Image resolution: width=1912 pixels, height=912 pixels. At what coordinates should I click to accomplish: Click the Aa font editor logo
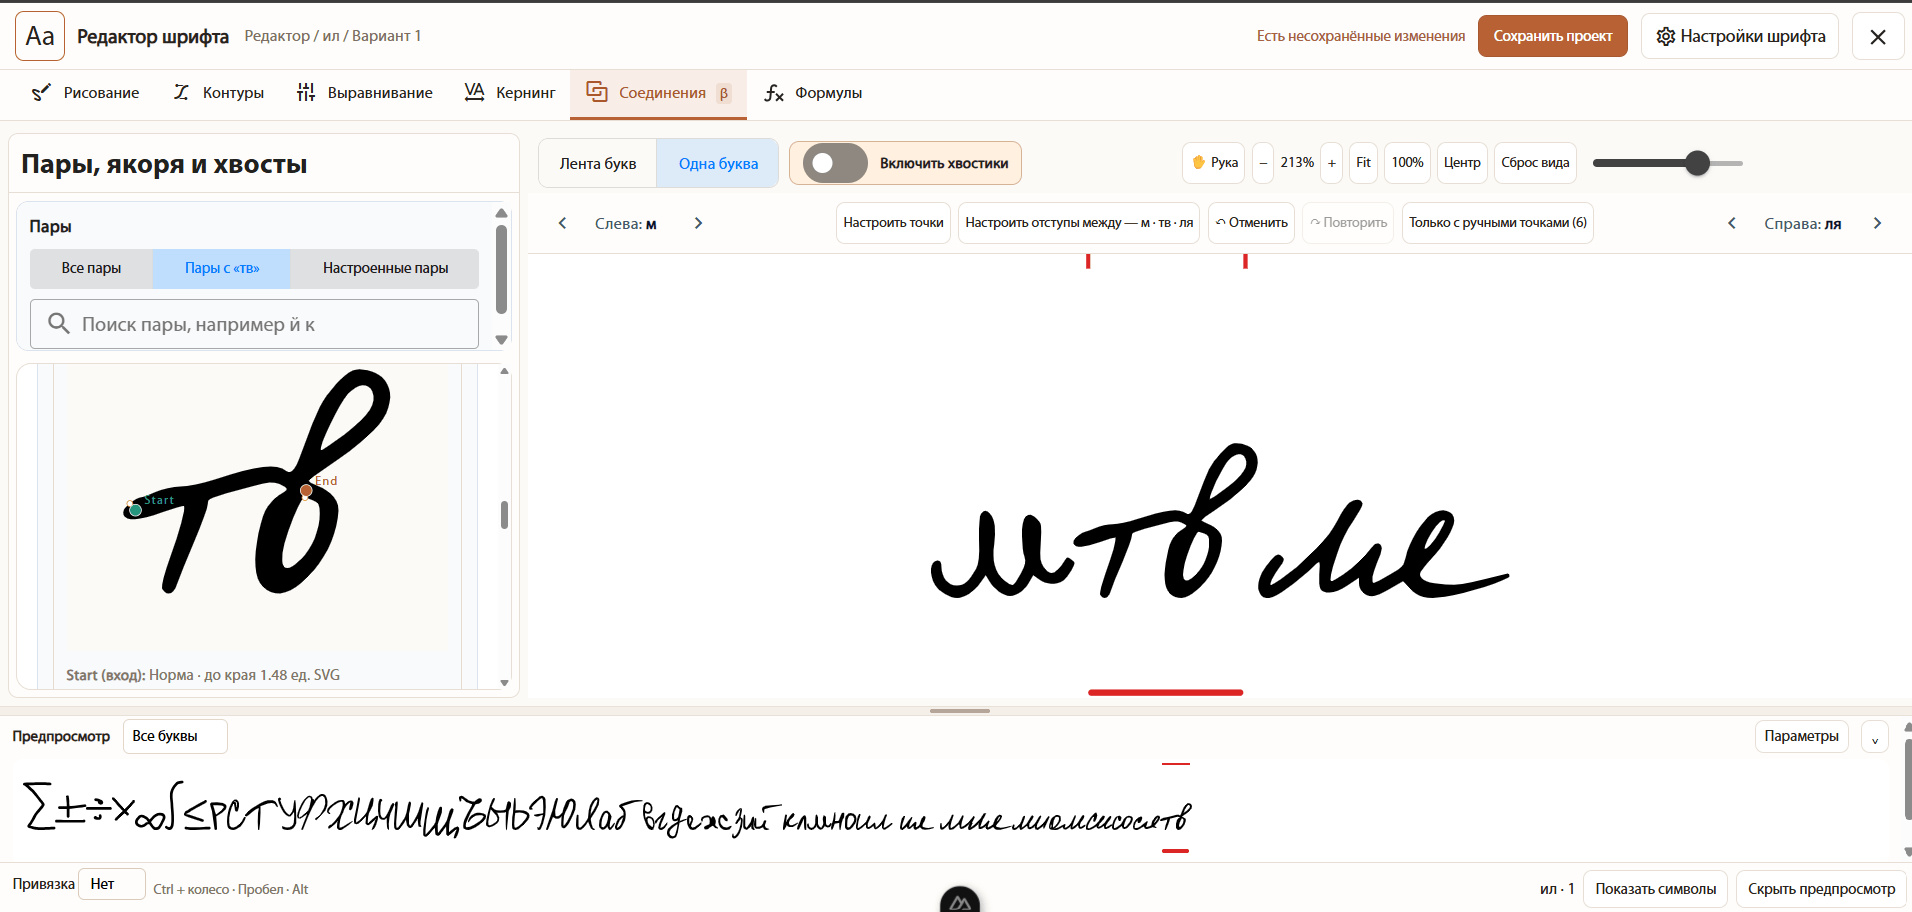point(40,36)
